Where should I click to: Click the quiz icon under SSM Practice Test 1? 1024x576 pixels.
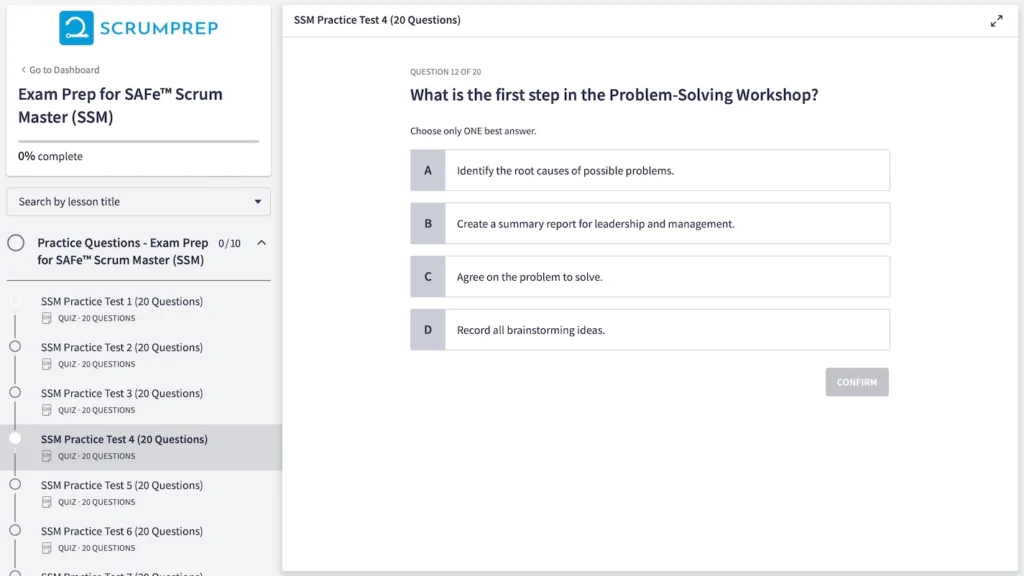[x=47, y=317]
